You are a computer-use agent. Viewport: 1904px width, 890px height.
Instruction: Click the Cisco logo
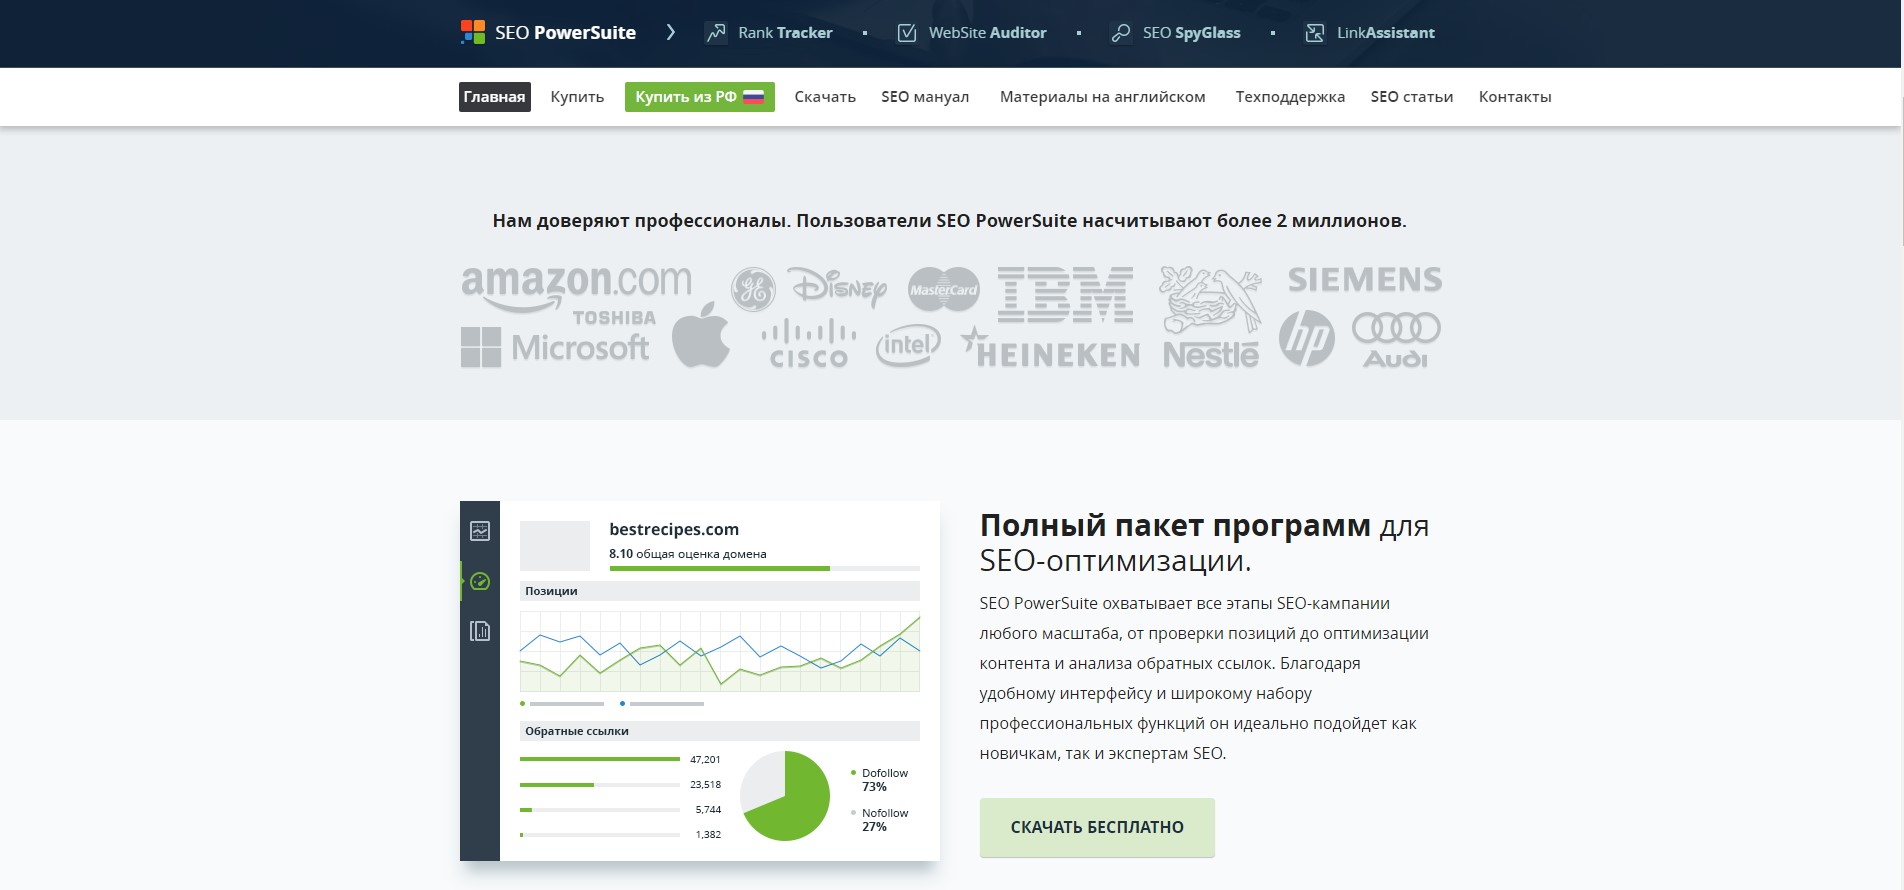coord(809,343)
